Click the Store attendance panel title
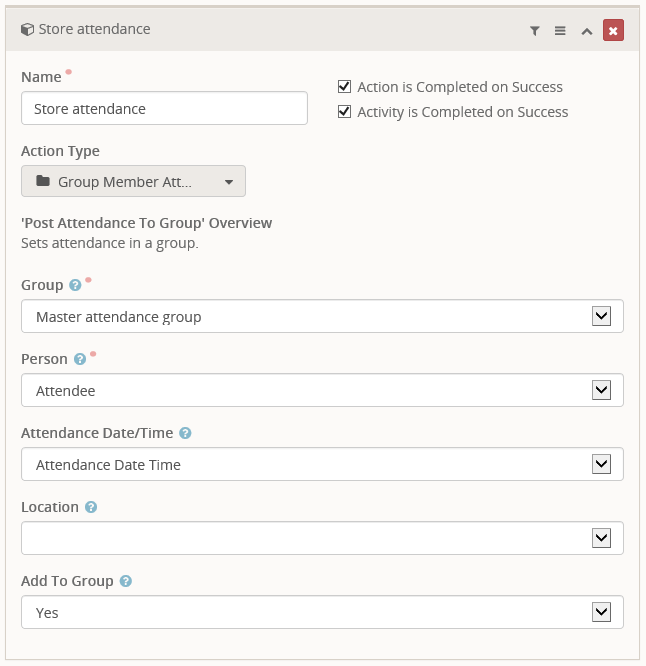Image resolution: width=646 pixels, height=666 pixels. coord(94,30)
